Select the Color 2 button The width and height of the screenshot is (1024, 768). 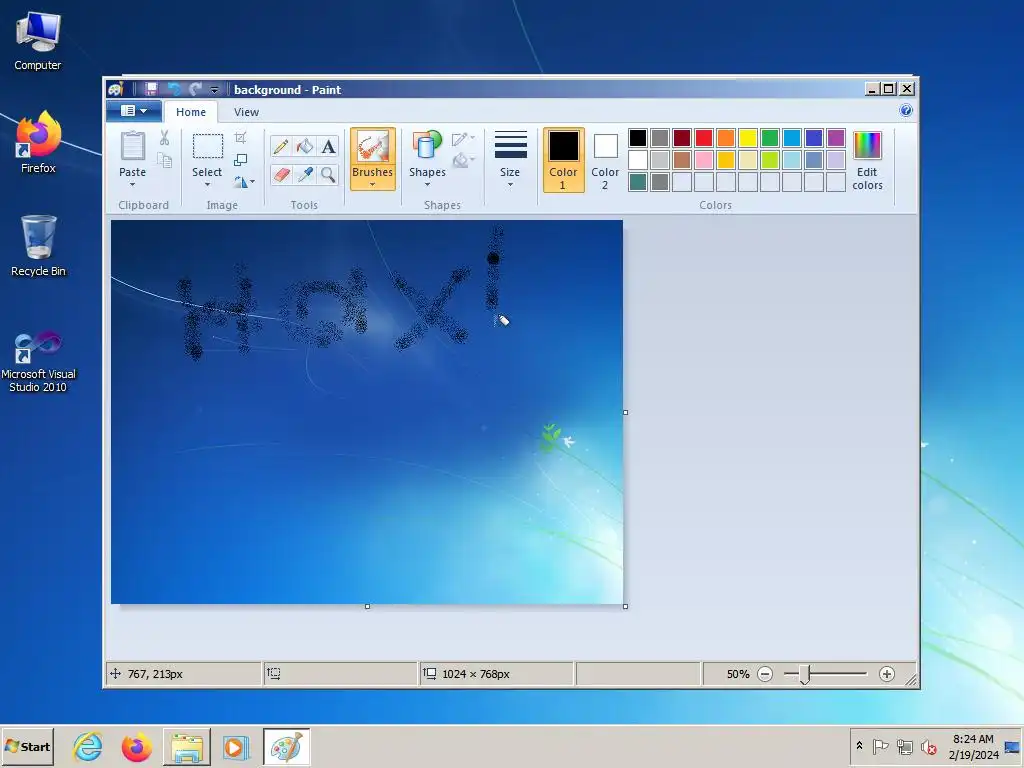point(605,160)
